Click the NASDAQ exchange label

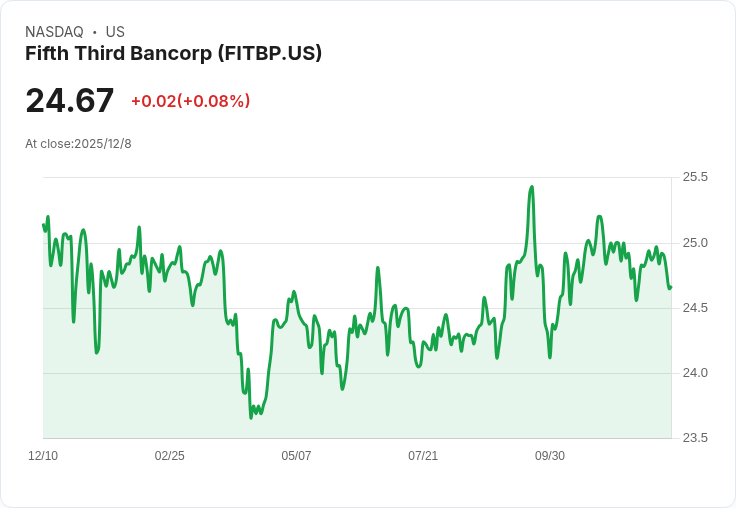click(x=54, y=32)
